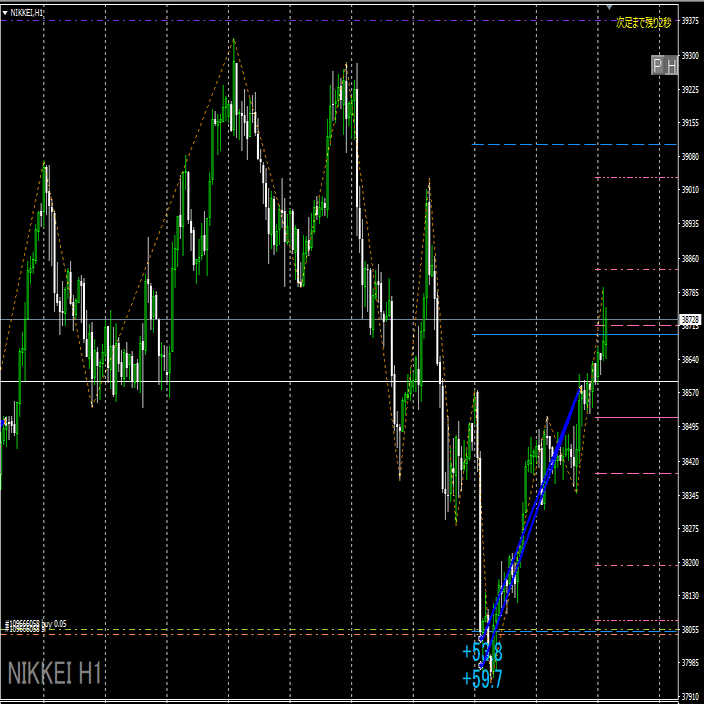704x704 pixels.
Task: Click the 39225 price on the scale
Action: (x=691, y=89)
